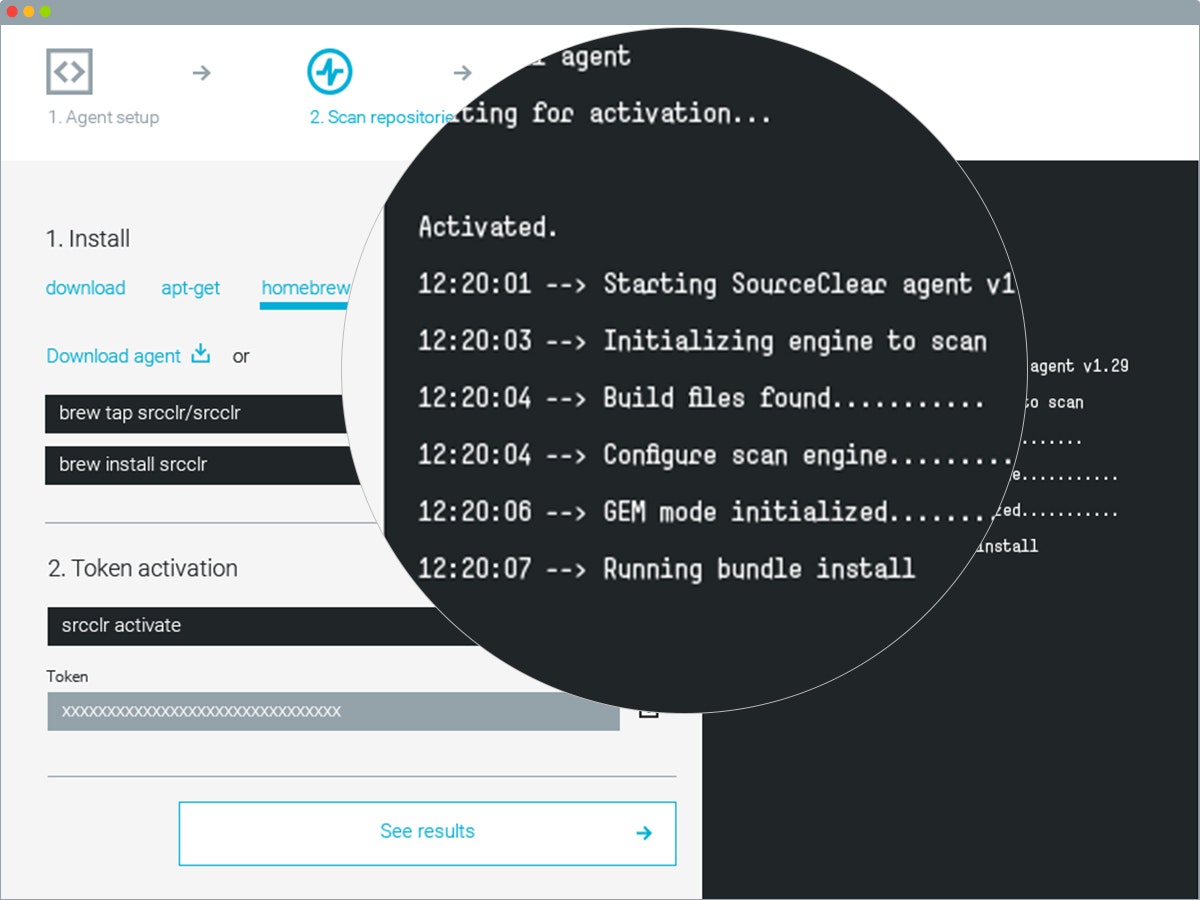Click the 1. Install heading
This screenshot has width=1200, height=900.
point(88,239)
